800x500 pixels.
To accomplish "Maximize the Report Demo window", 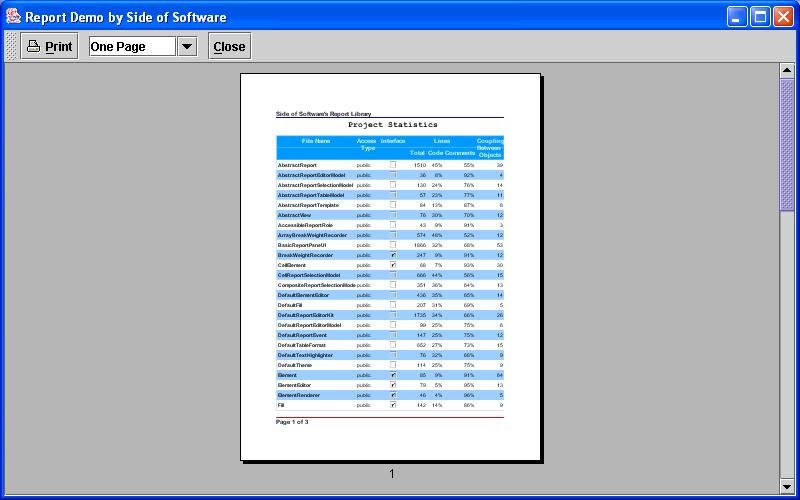I will click(760, 17).
